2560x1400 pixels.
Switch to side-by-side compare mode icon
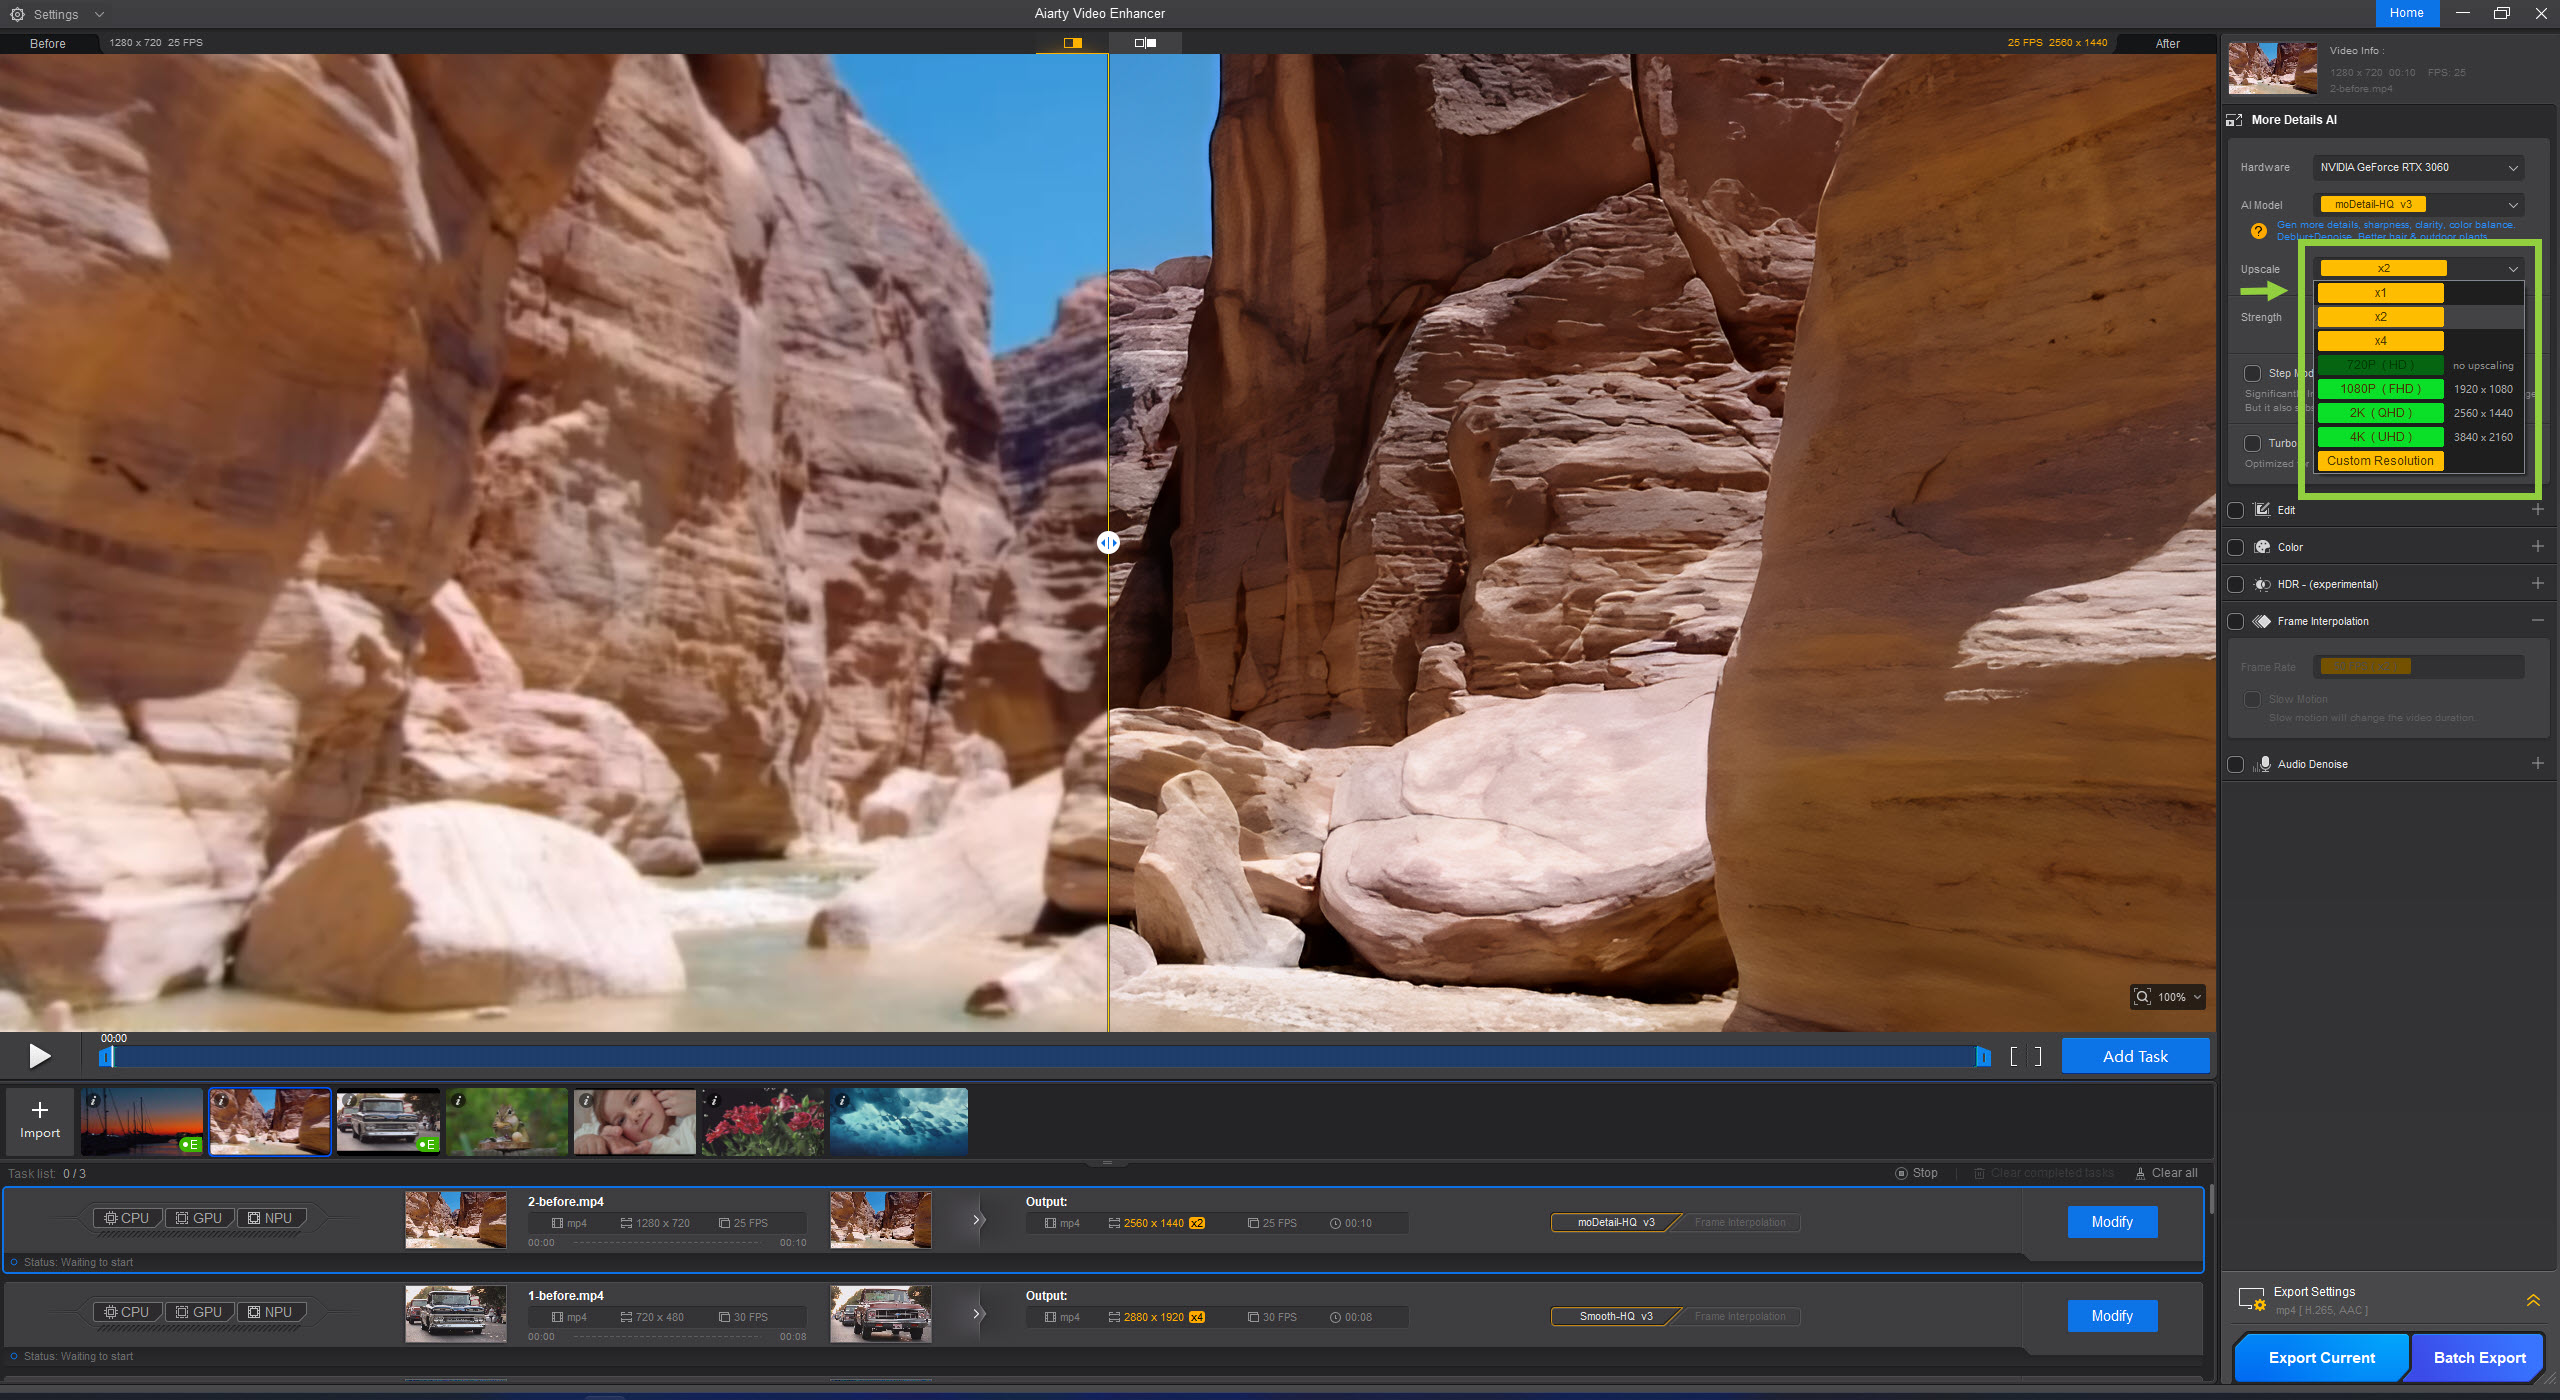pyautogui.click(x=1145, y=43)
